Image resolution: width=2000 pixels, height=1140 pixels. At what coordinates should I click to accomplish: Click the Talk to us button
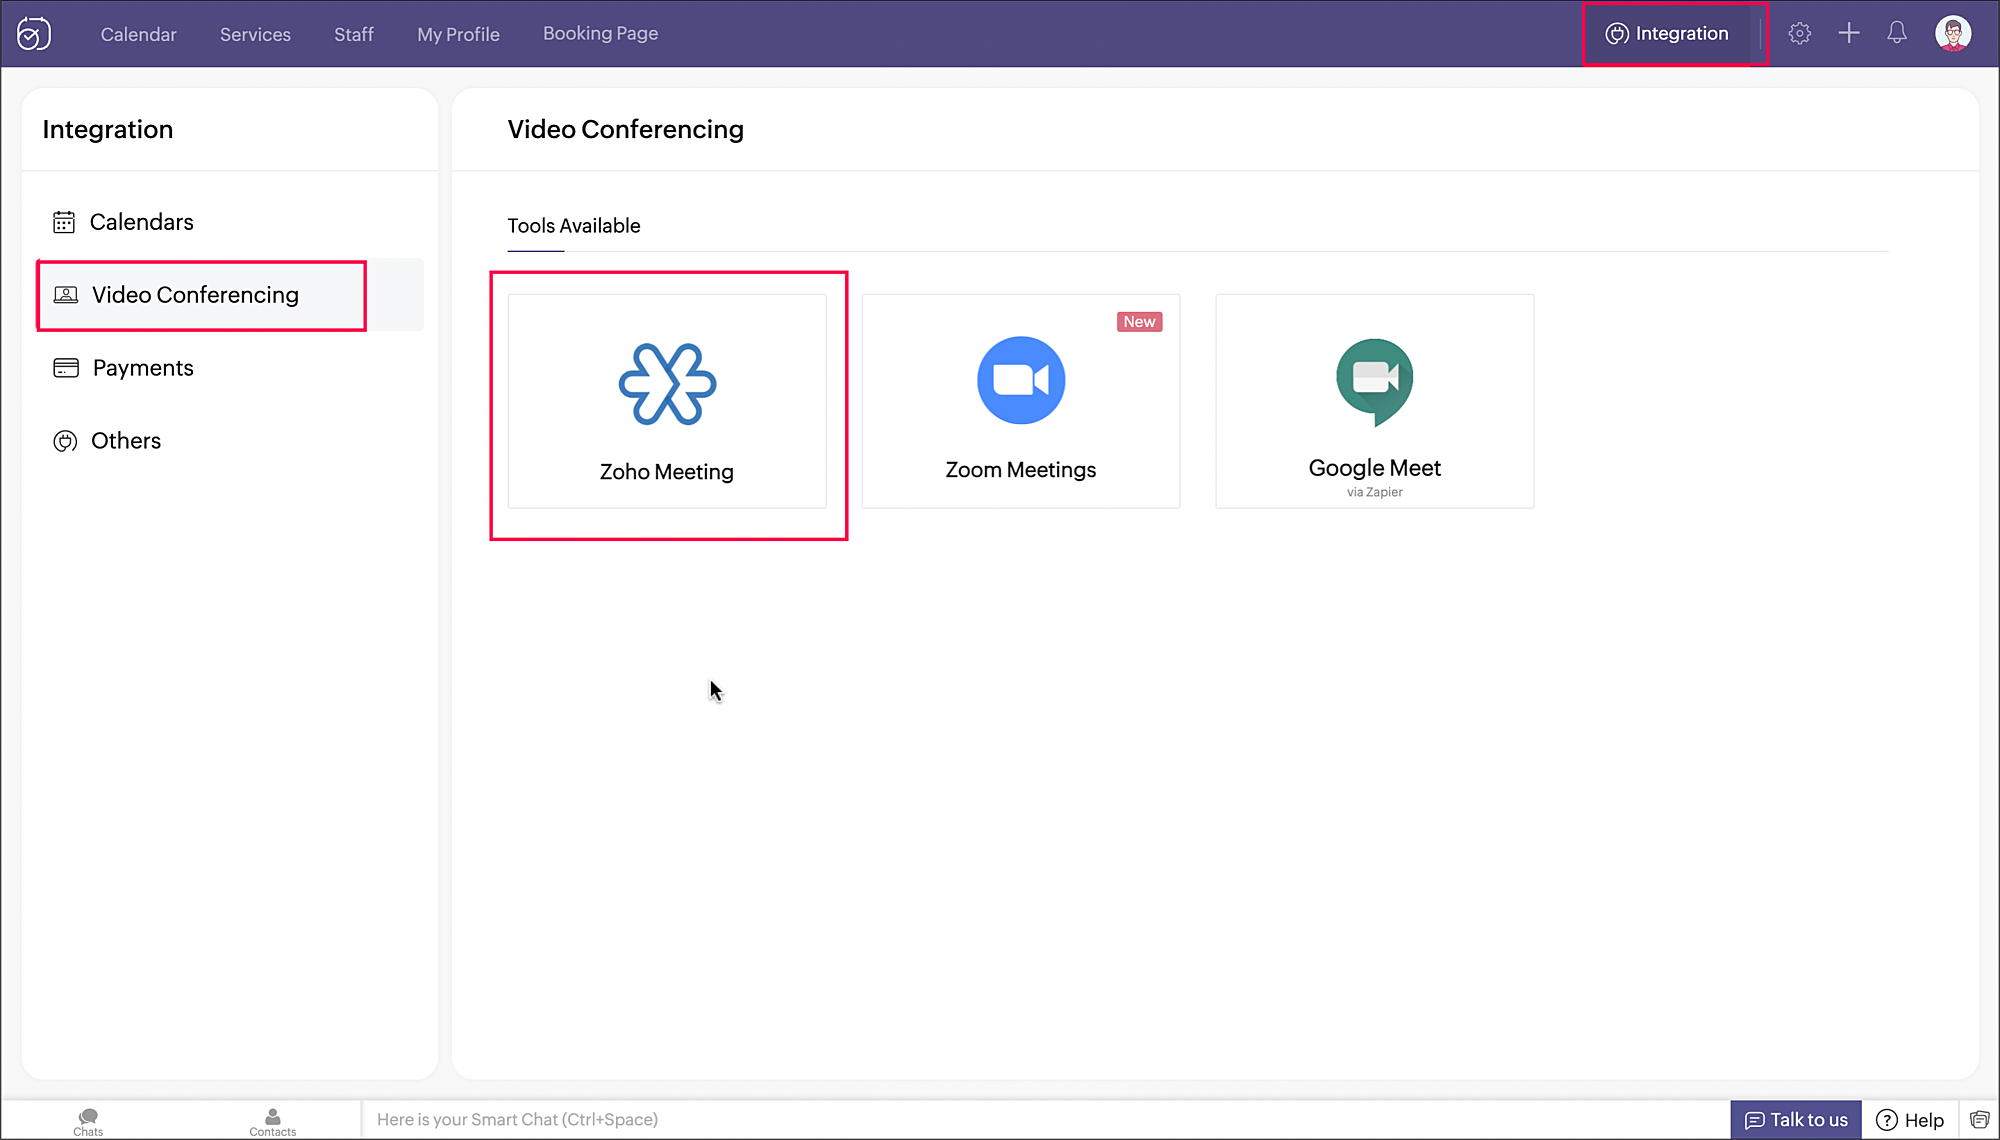click(1796, 1120)
